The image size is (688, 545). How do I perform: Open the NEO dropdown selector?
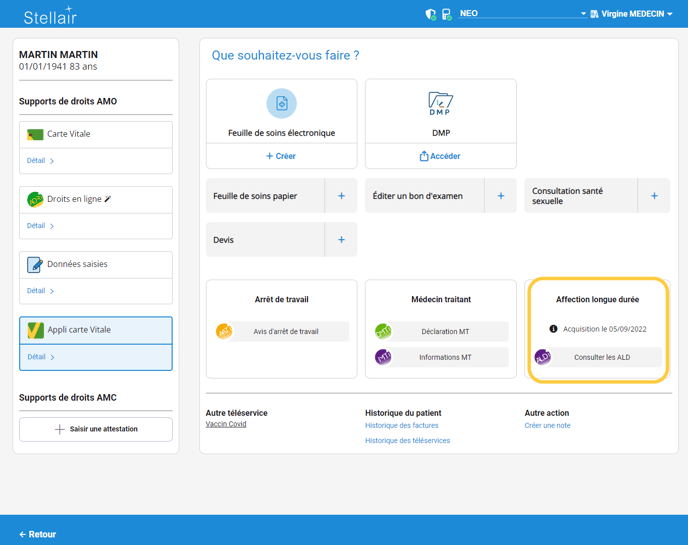[x=522, y=14]
